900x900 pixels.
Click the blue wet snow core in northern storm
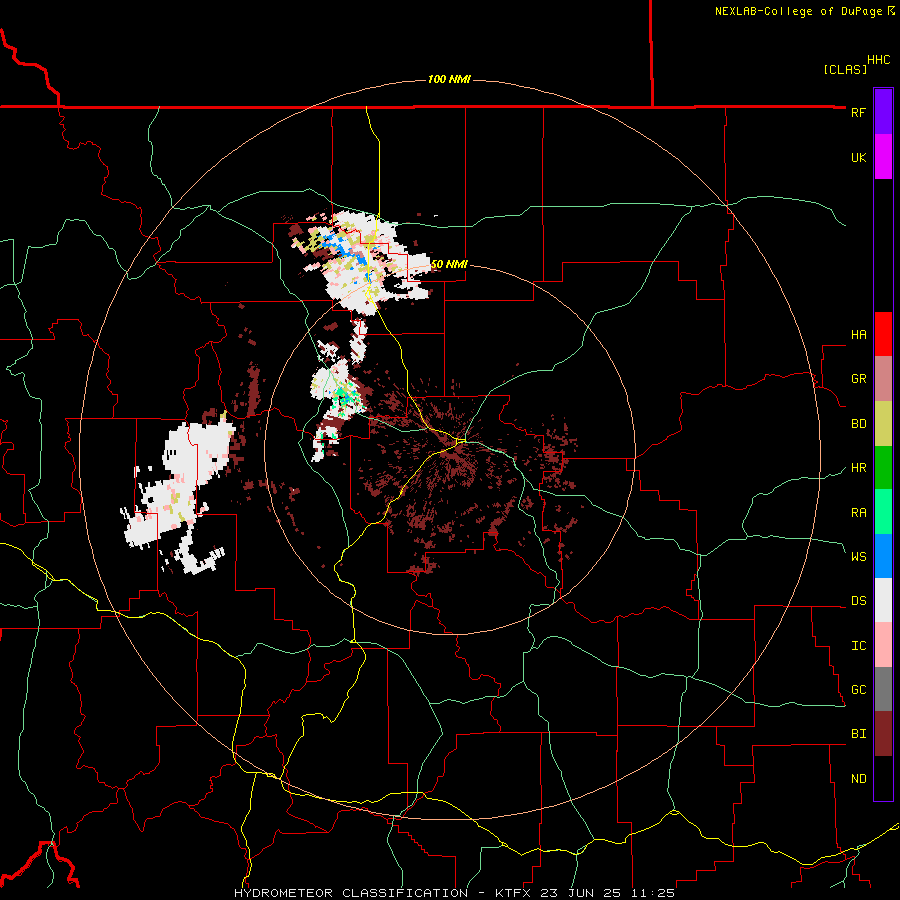point(346,249)
